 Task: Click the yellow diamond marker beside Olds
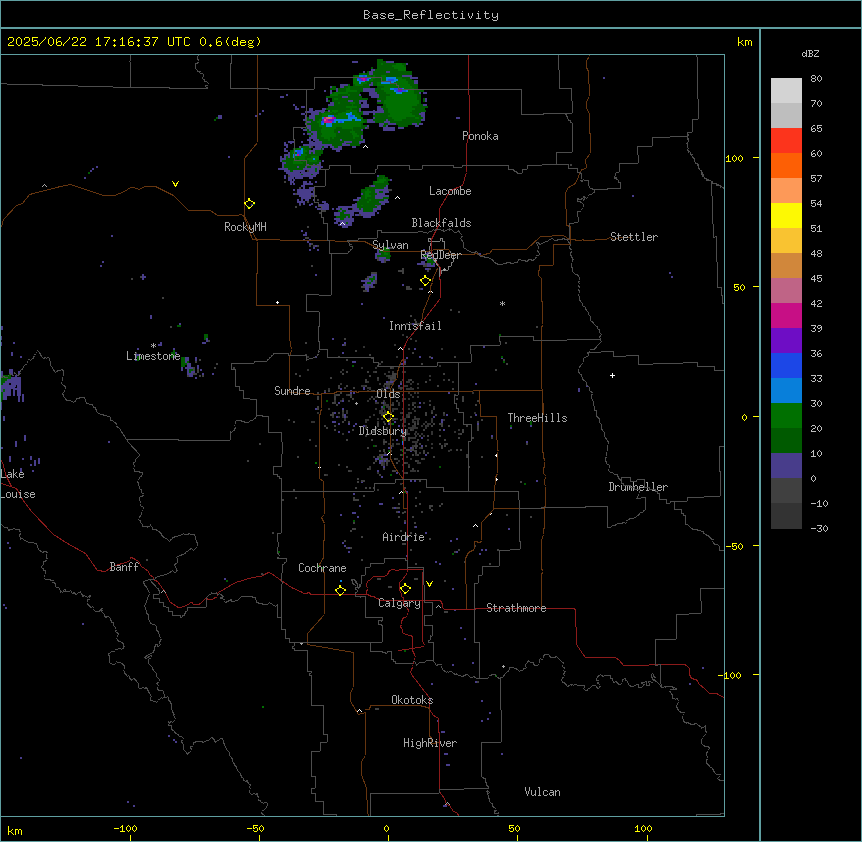388,417
